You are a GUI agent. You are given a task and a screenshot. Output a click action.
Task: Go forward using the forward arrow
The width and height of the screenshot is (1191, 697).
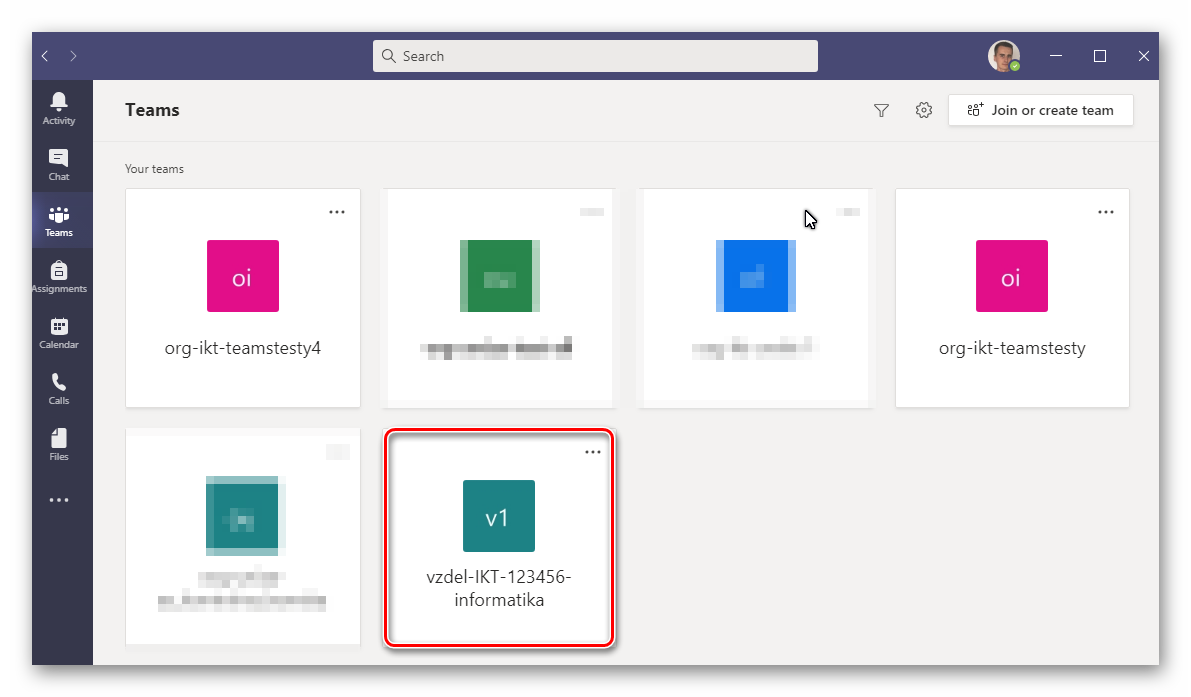pyautogui.click(x=73, y=56)
